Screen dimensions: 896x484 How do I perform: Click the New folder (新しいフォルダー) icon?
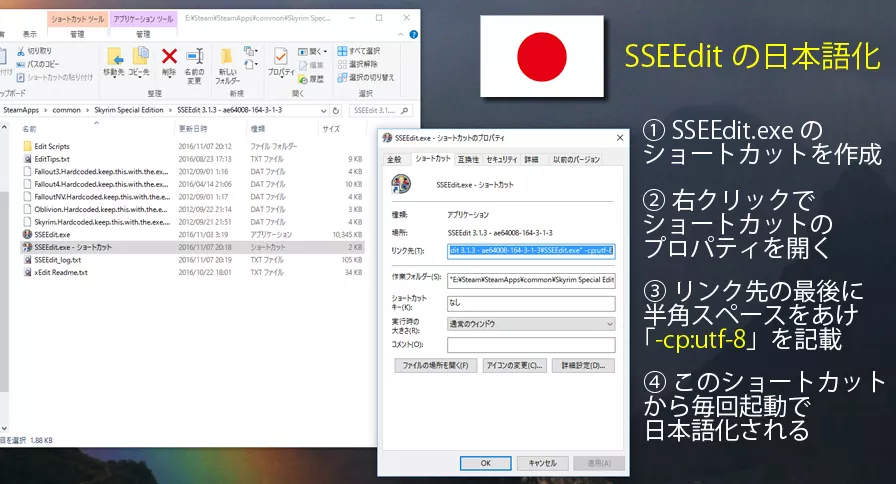point(227,56)
